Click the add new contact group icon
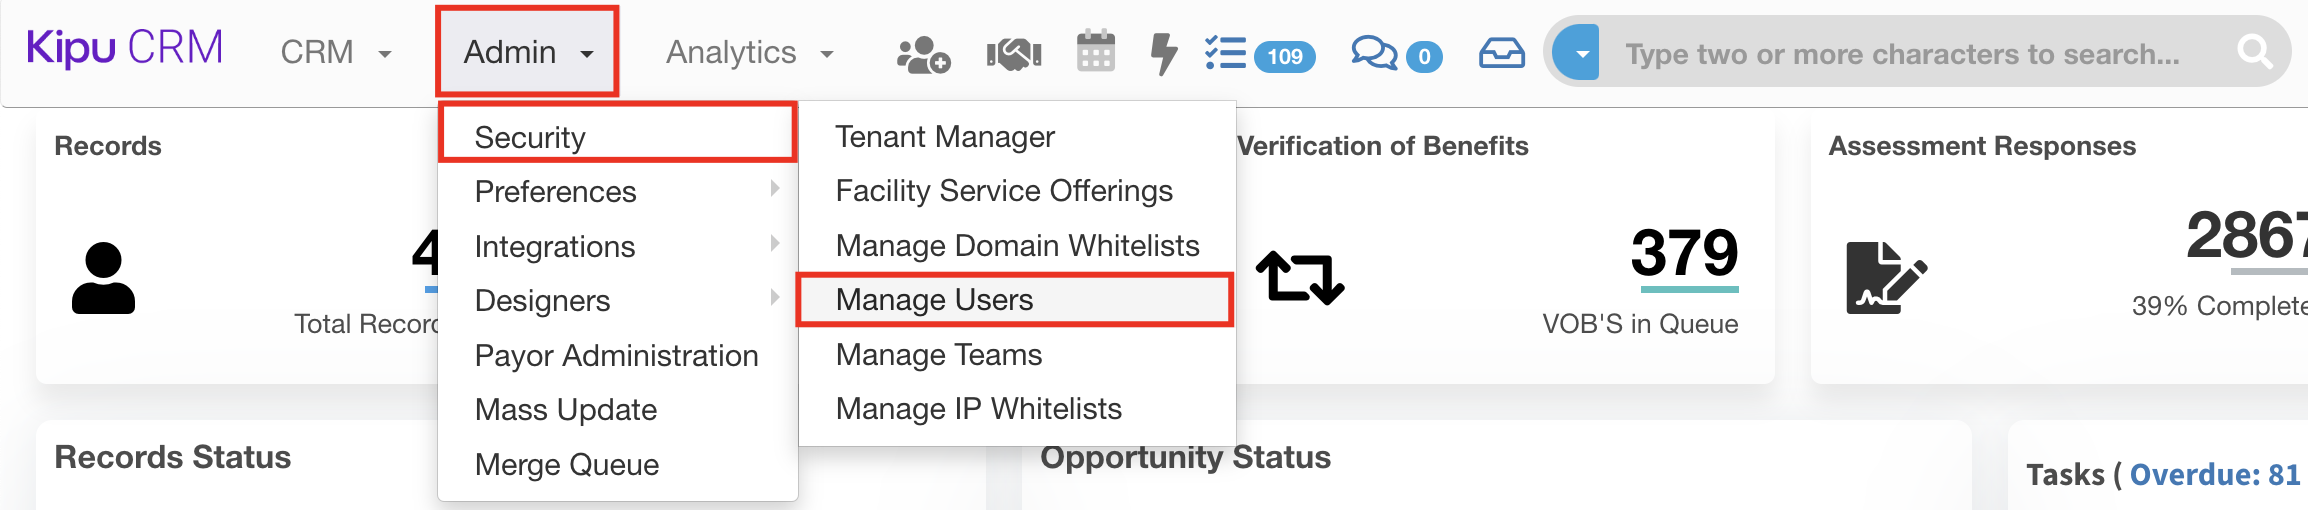This screenshot has height=510, width=2308. pos(922,54)
